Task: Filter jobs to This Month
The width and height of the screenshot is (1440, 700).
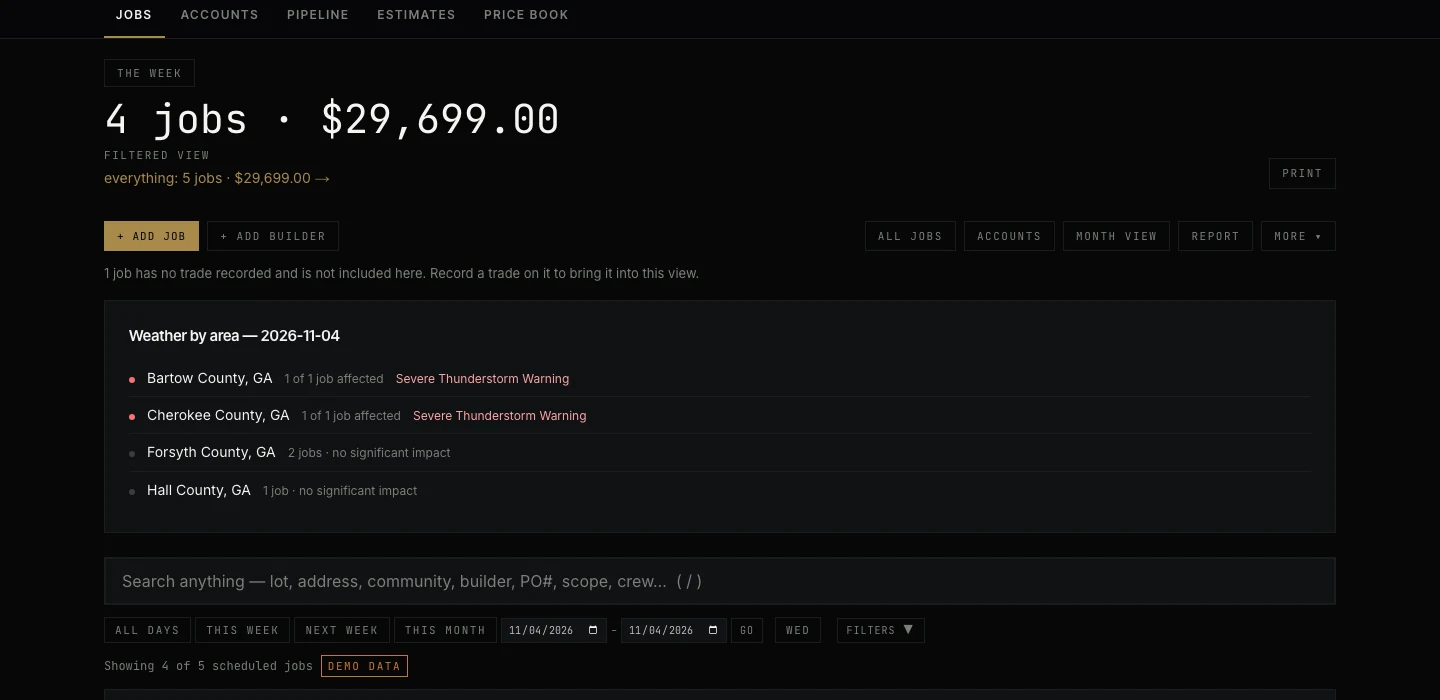Action: [x=445, y=630]
